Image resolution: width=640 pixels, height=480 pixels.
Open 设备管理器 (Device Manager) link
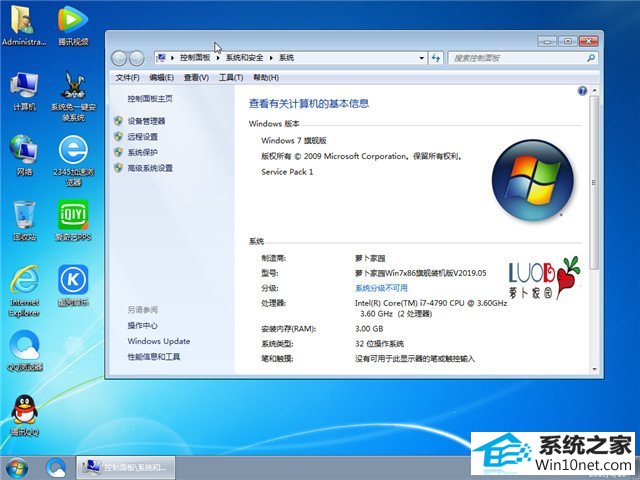[x=146, y=121]
